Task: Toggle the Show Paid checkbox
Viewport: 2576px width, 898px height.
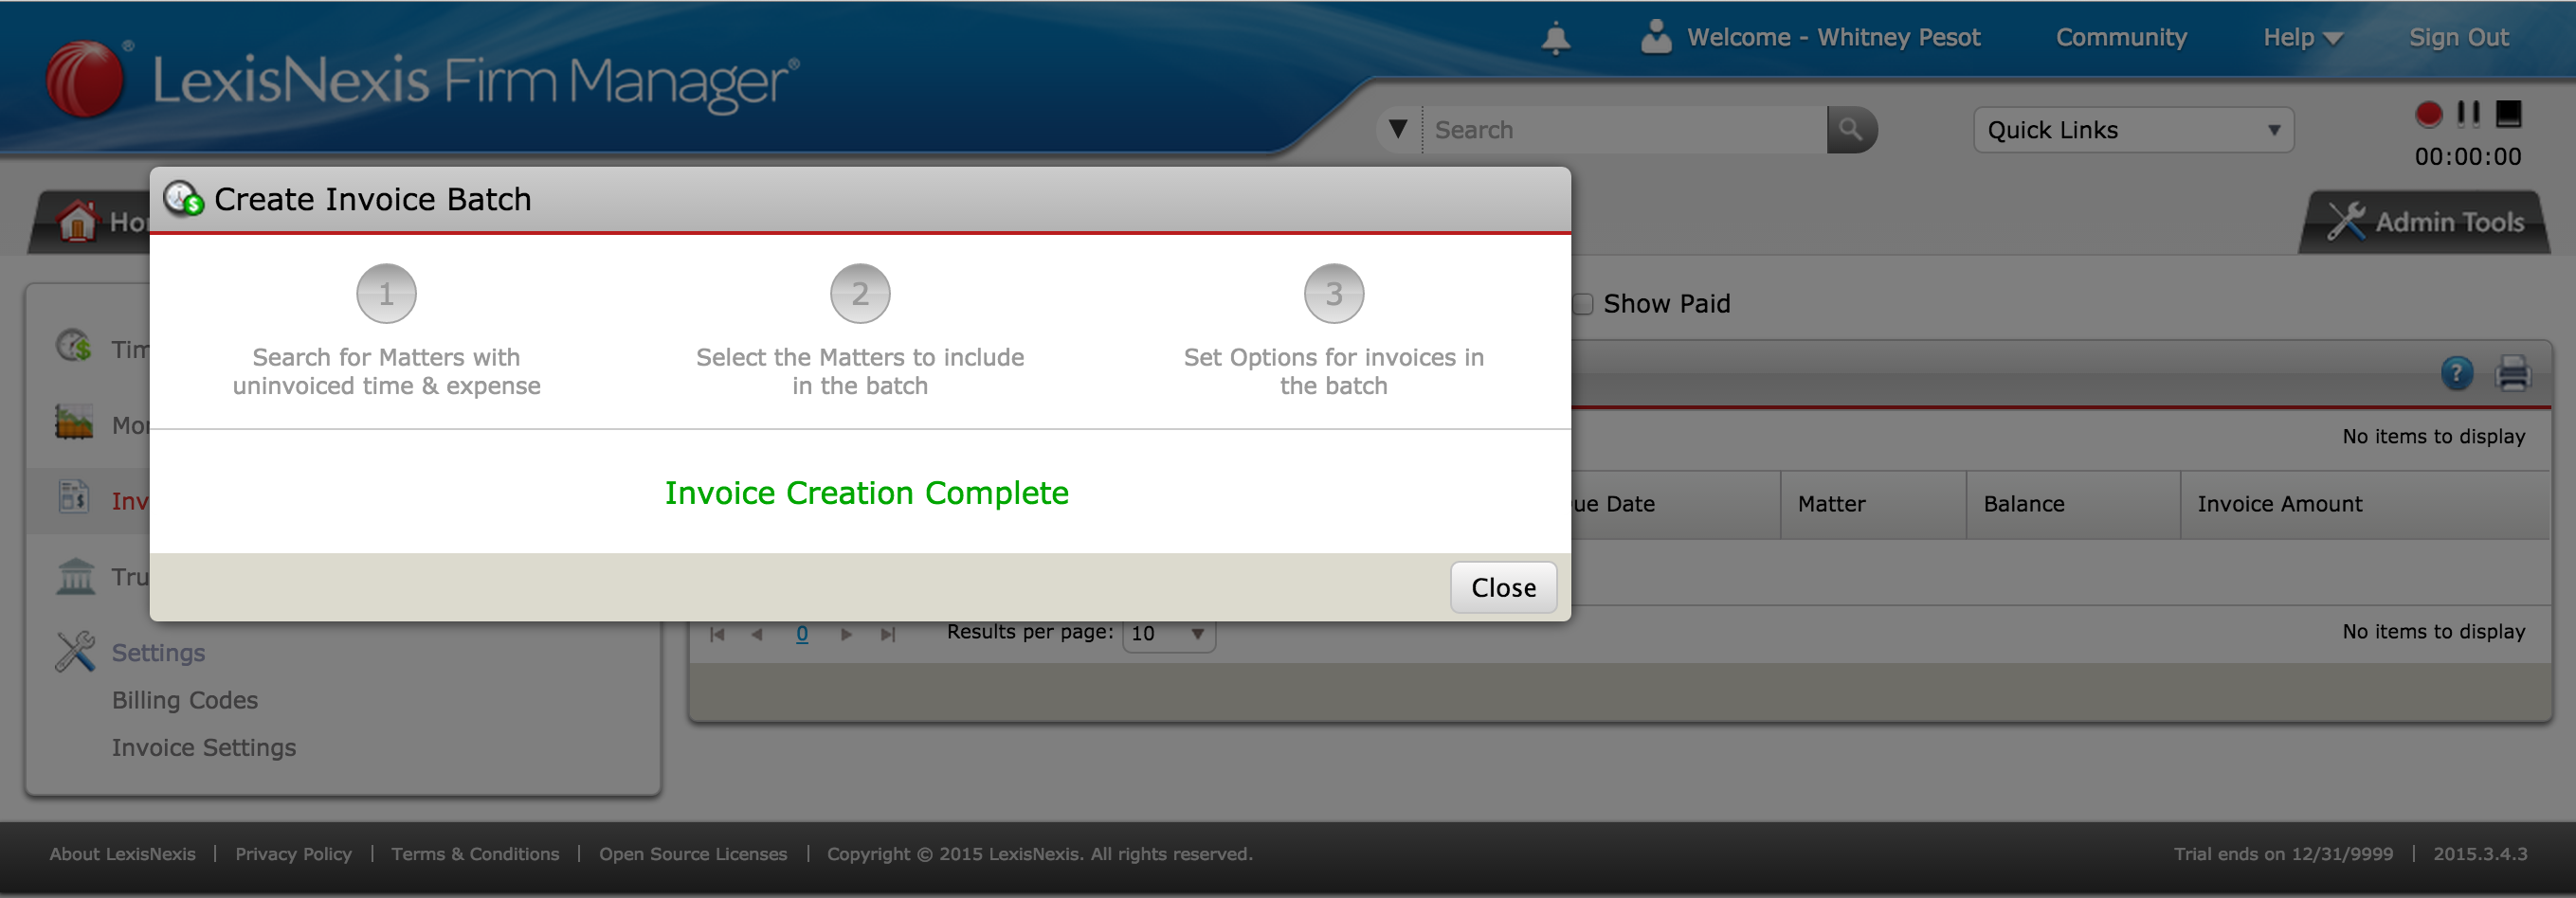Action: [x=1582, y=304]
